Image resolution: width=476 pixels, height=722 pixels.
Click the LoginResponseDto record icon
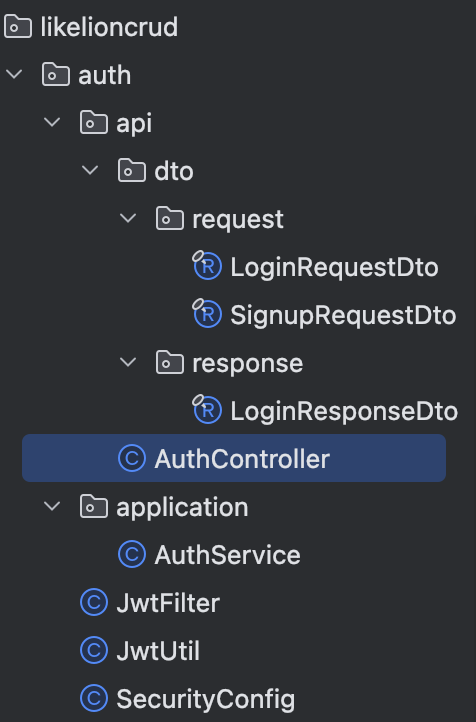point(207,409)
